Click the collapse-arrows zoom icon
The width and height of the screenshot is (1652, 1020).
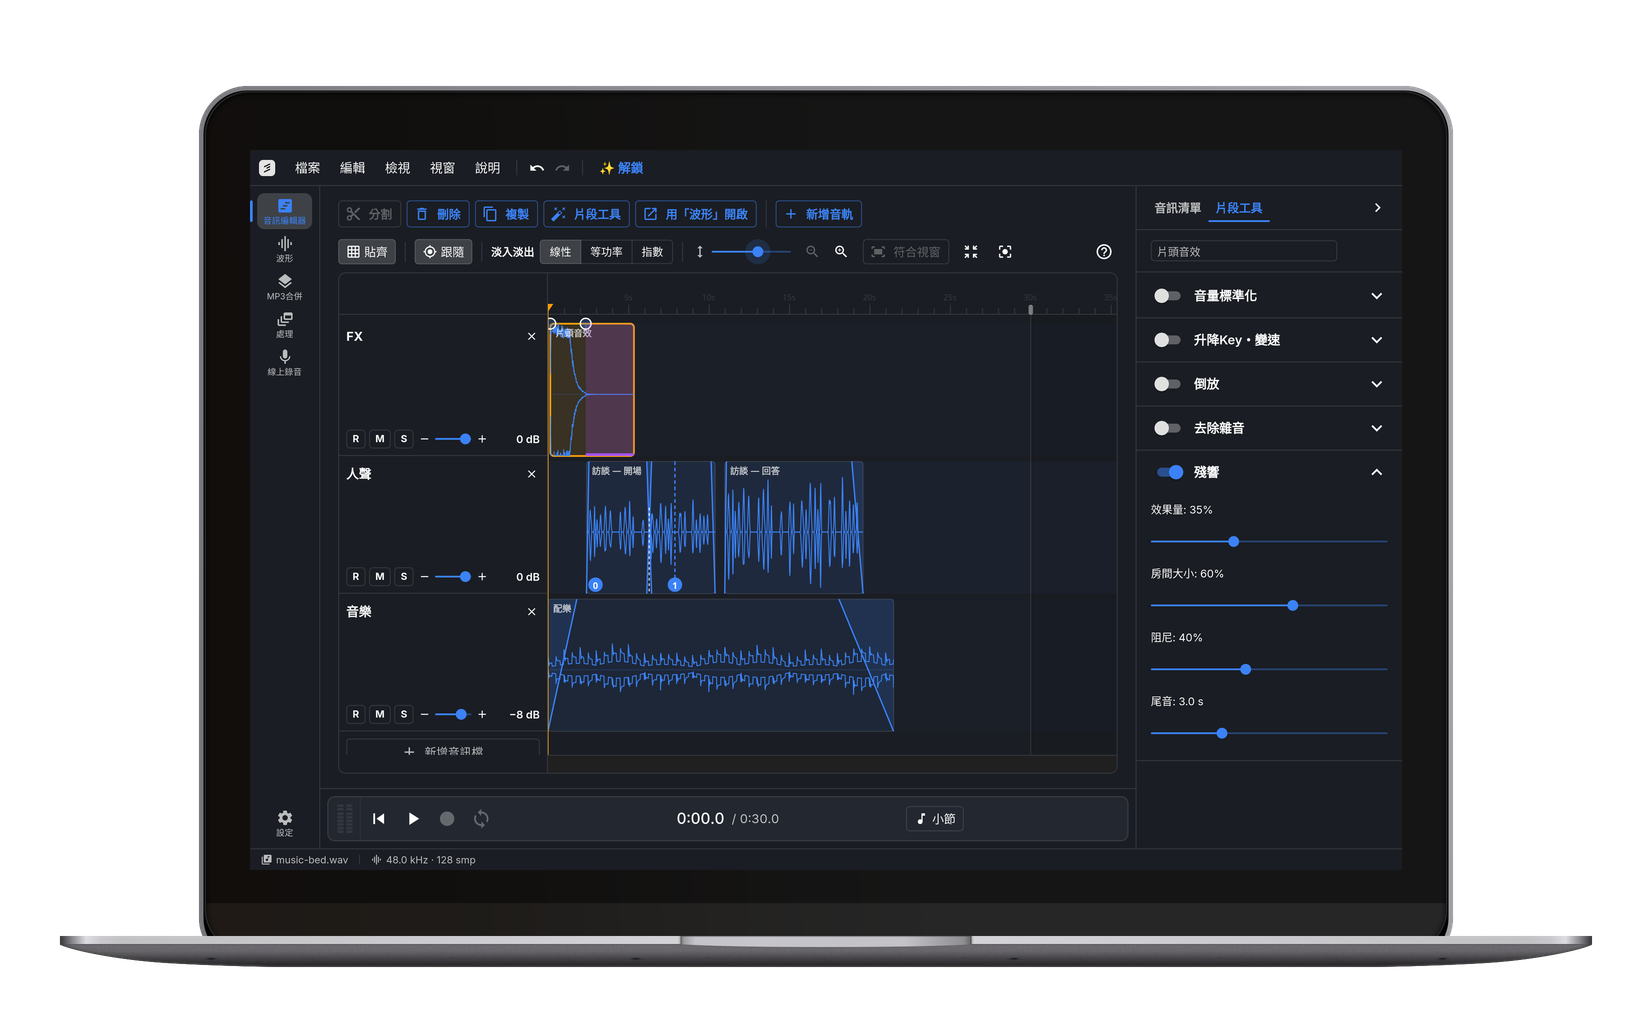971,252
